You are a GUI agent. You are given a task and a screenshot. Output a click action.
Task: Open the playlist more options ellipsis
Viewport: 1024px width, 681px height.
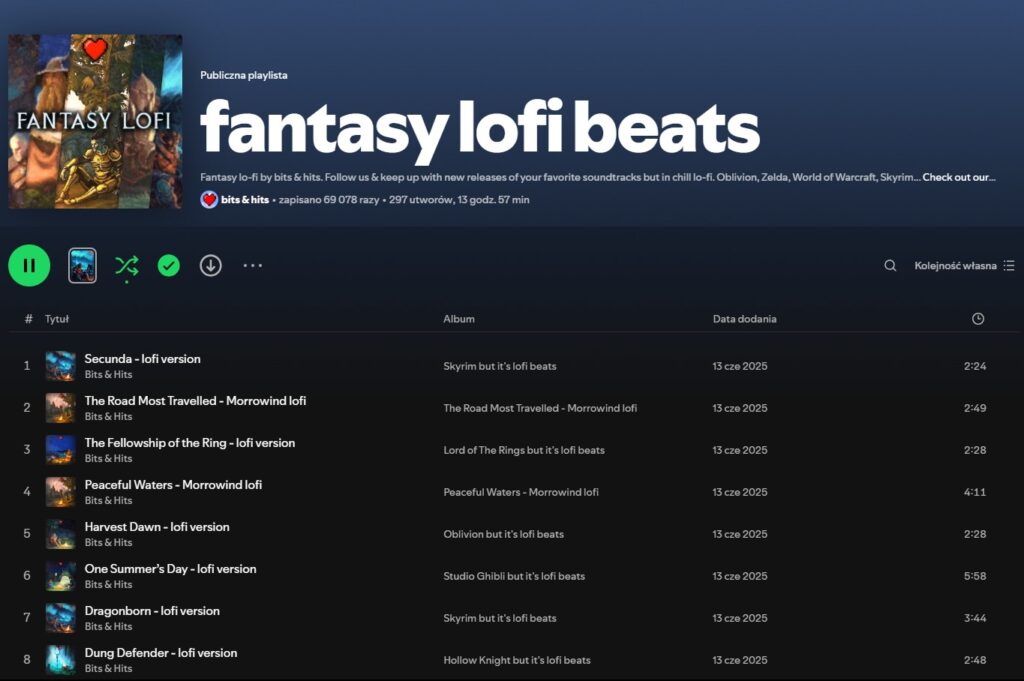click(252, 265)
